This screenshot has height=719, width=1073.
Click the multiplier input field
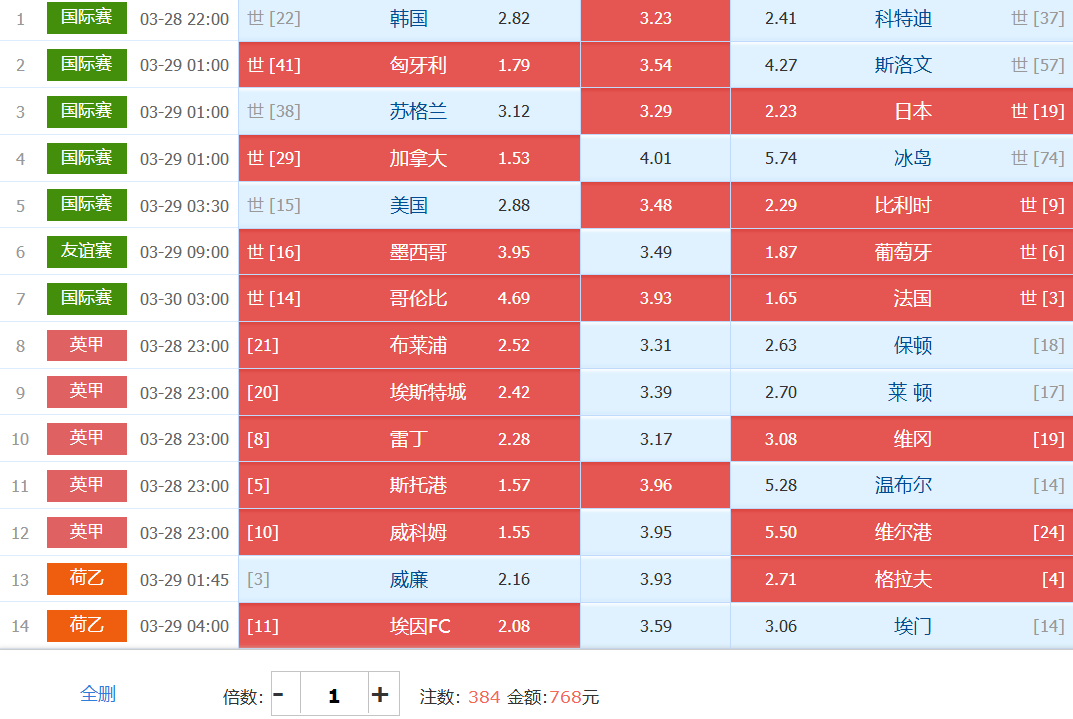point(333,694)
